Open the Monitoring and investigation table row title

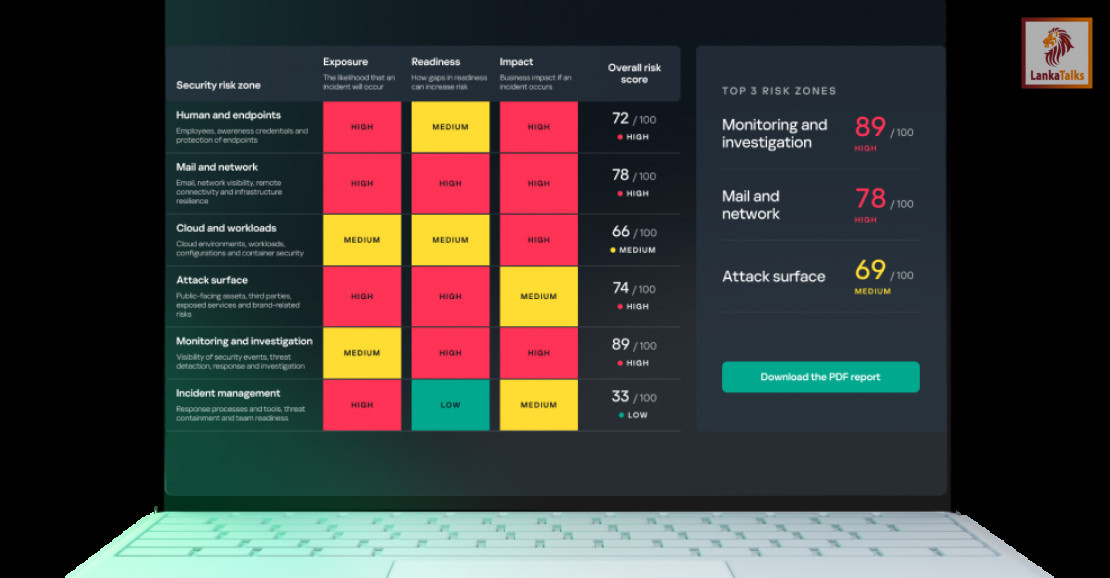coord(244,341)
